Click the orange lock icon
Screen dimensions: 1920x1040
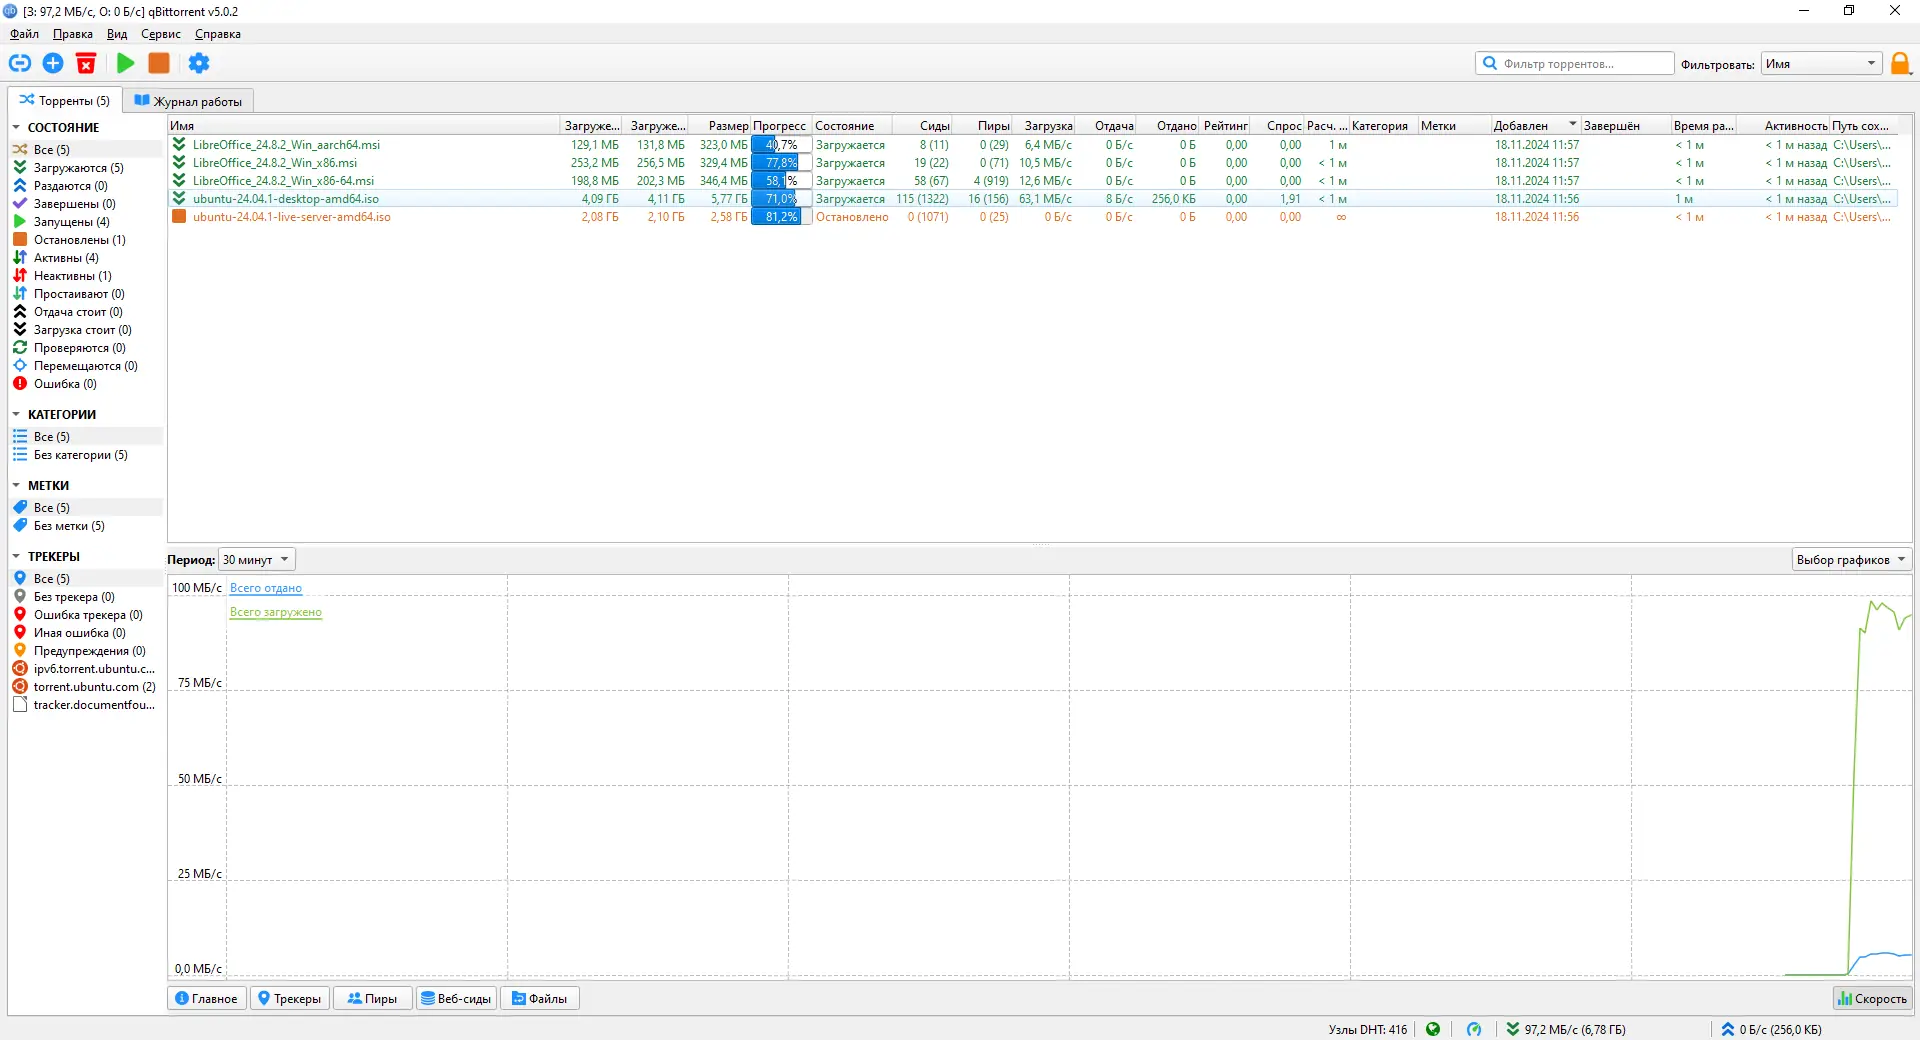coord(1900,64)
